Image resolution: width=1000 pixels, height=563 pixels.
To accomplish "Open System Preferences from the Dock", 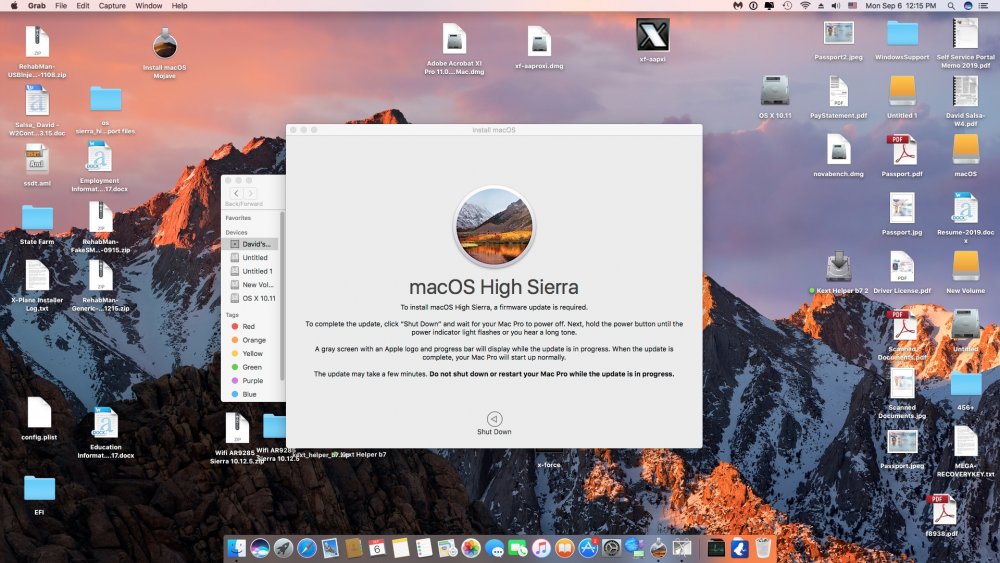I will [x=611, y=548].
